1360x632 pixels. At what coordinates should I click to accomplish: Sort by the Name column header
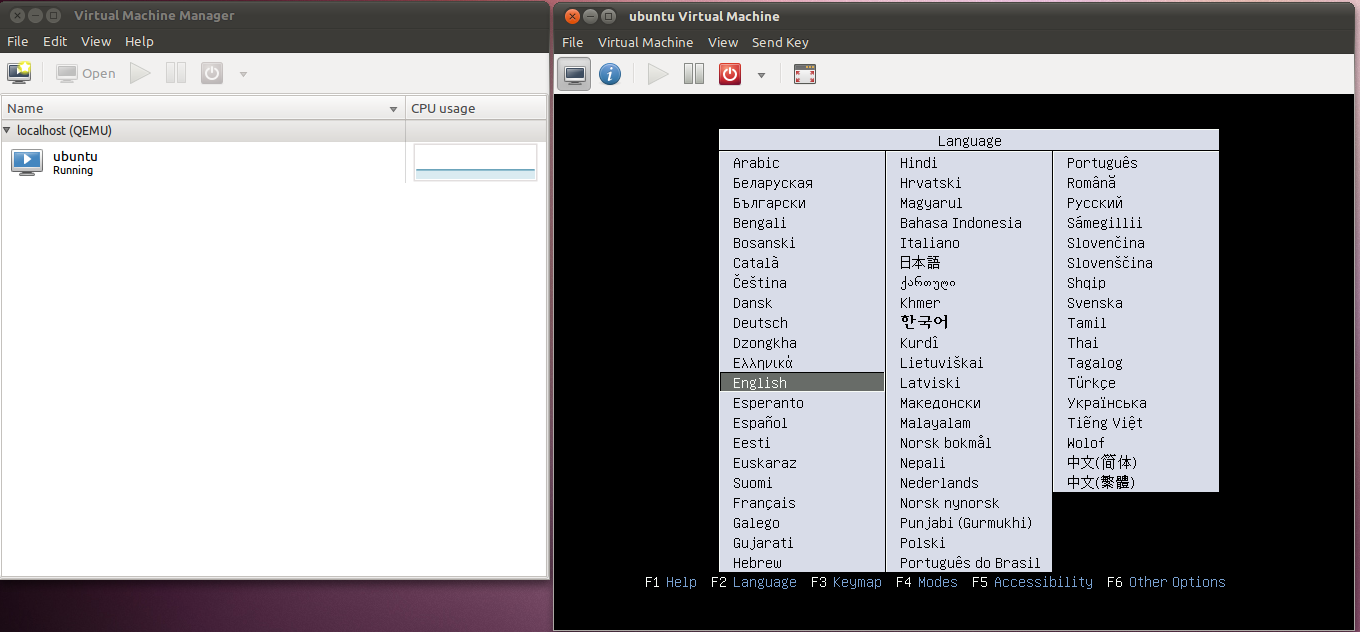(200, 108)
